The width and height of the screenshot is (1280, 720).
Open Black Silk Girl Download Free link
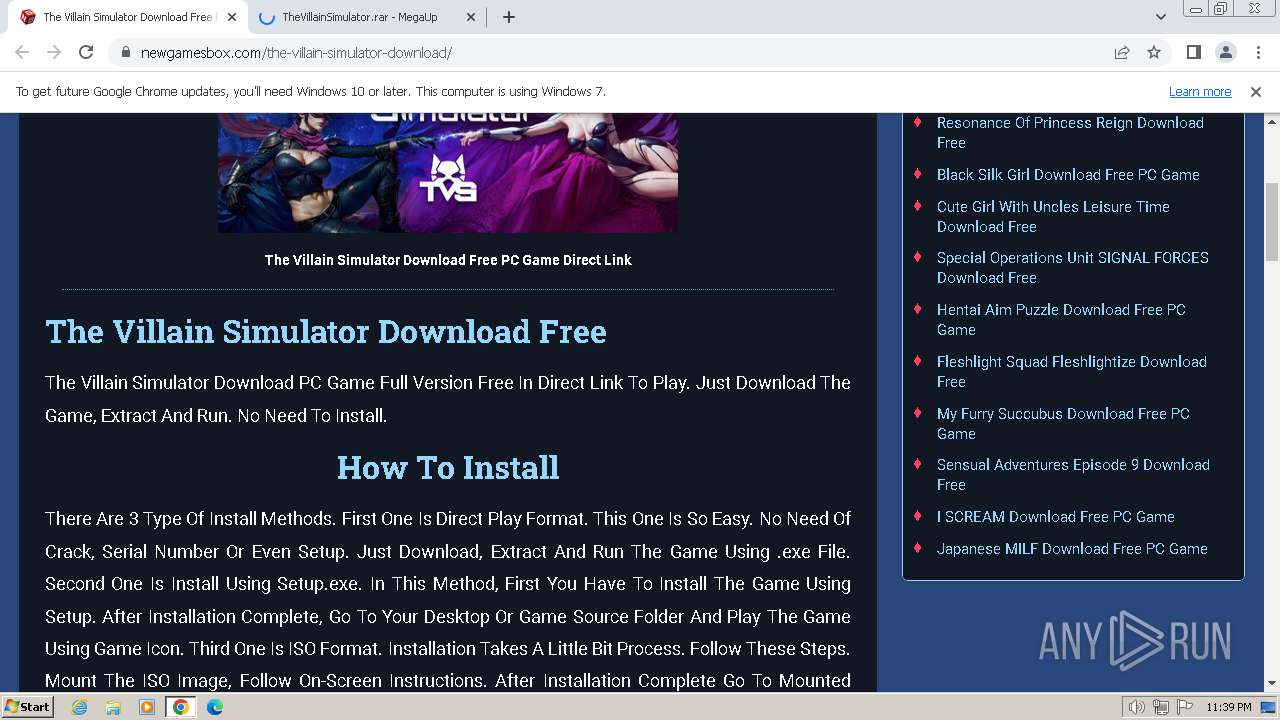point(1068,175)
